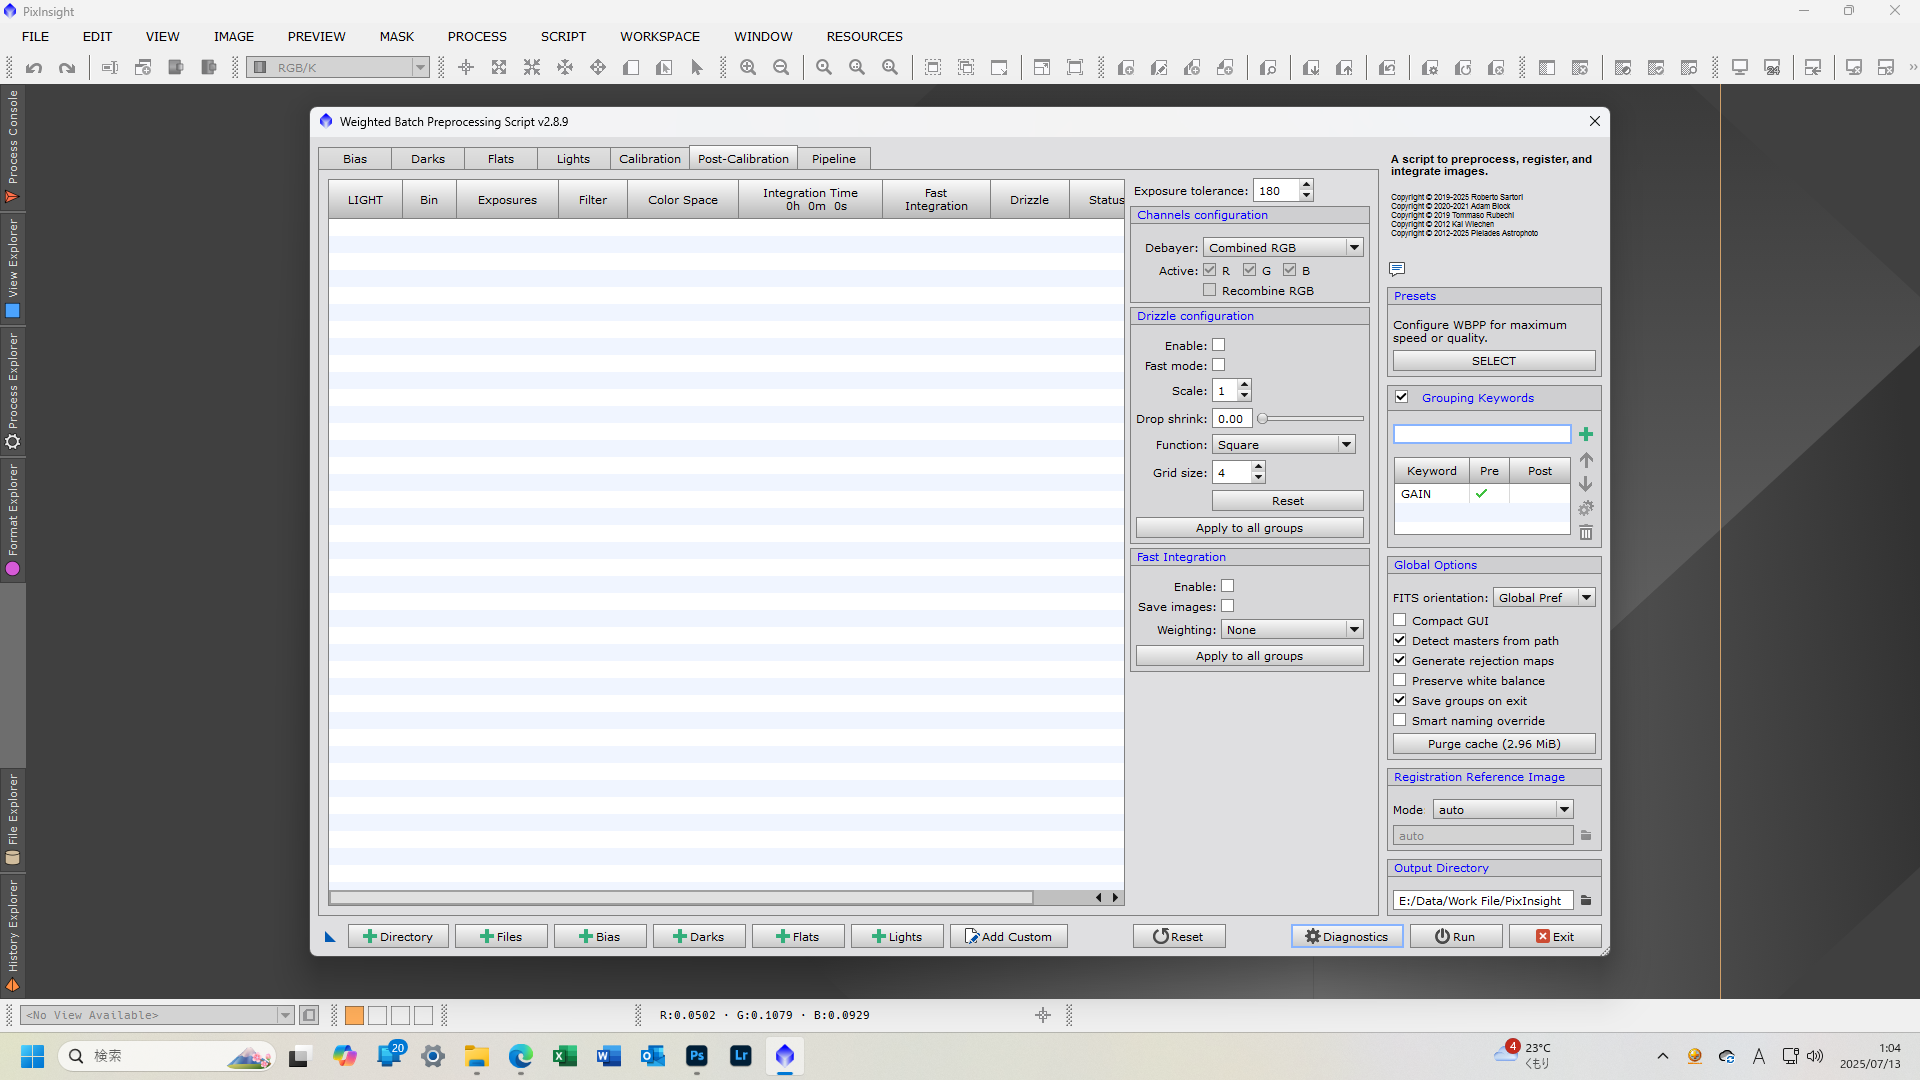Open the Registration Mode dropdown
1920x1080 pixels.
tap(1503, 809)
